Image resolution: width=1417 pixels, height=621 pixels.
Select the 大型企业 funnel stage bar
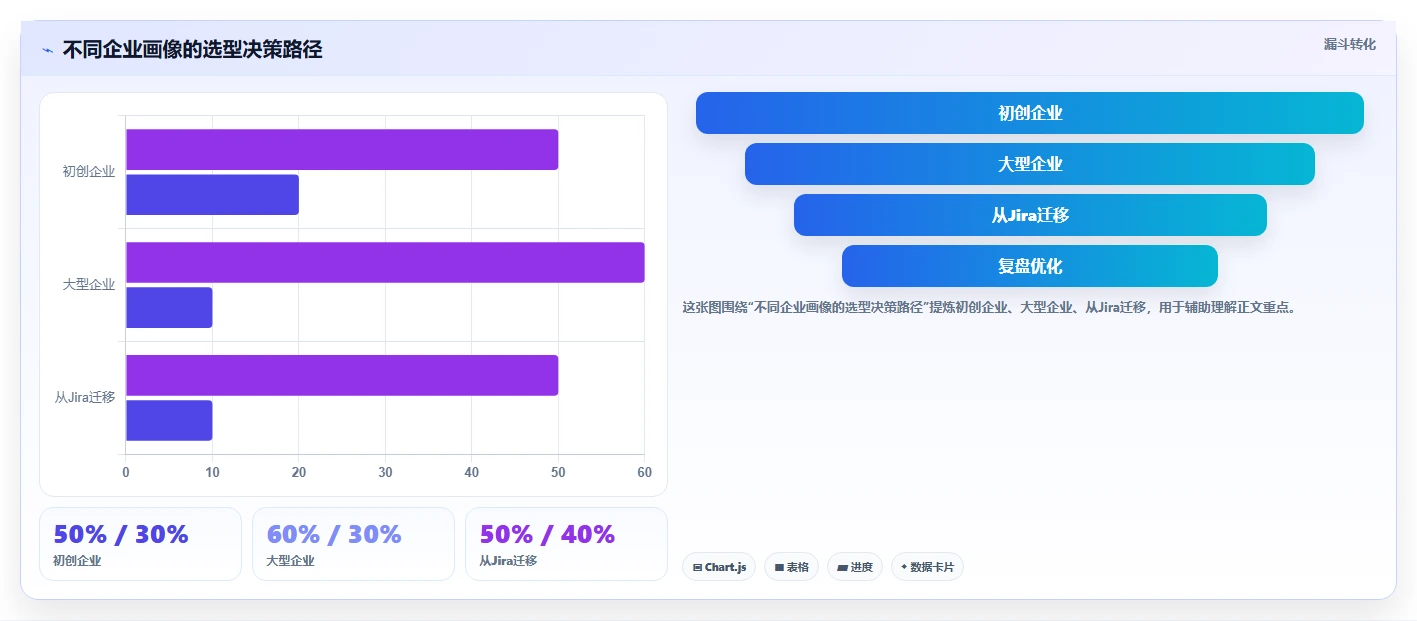click(x=1029, y=164)
